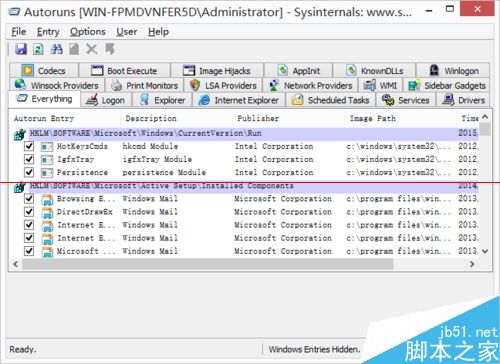500x364 pixels.
Task: Click Windows Entries Hidden status text
Action: click(314, 349)
